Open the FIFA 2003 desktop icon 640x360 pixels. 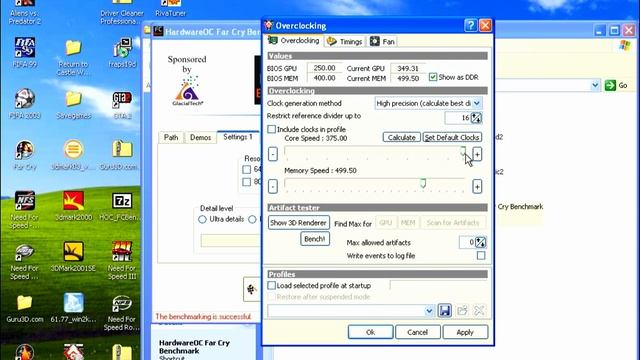(25, 104)
